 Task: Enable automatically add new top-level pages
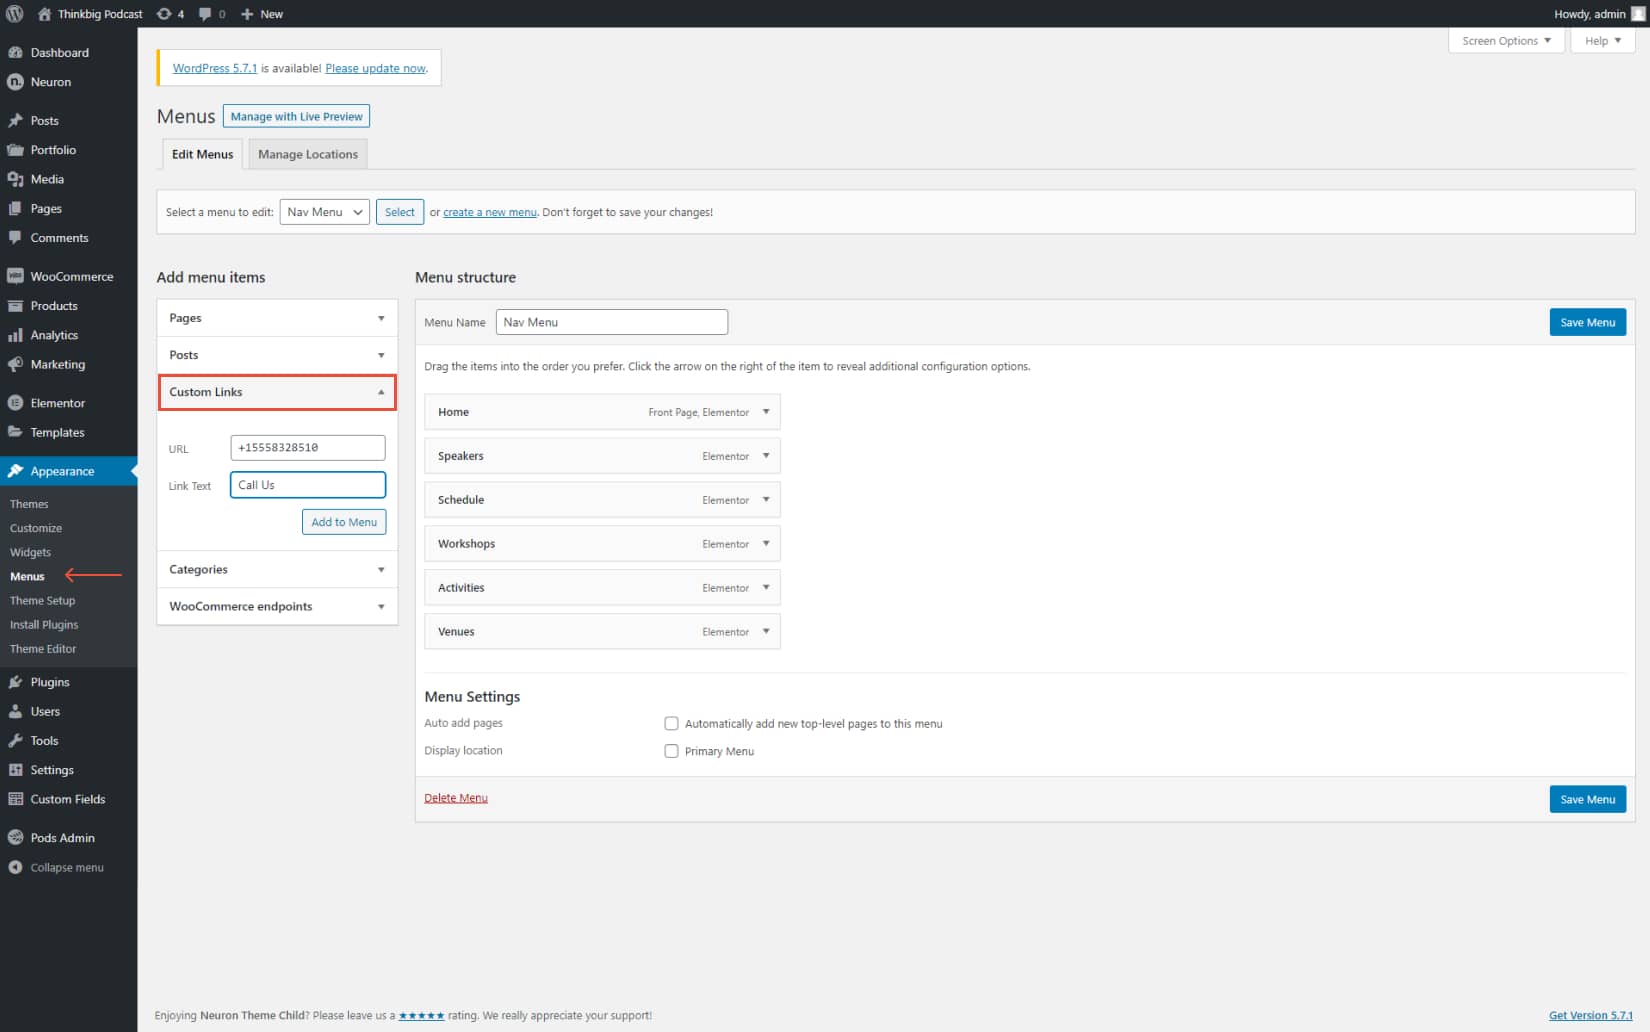(671, 723)
